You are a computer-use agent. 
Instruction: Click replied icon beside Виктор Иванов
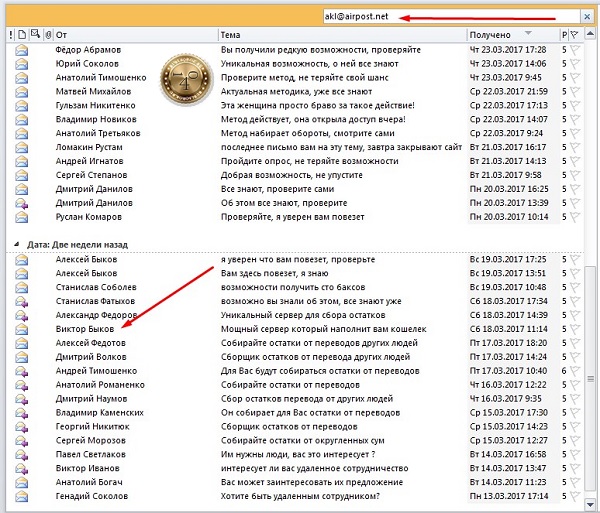coord(21,469)
